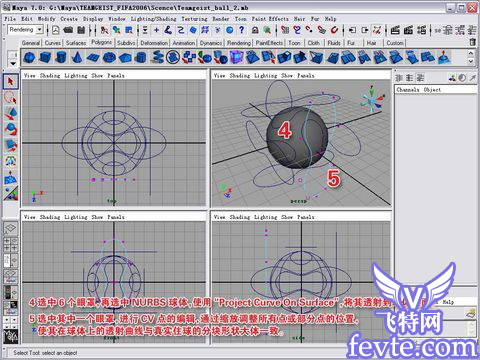This screenshot has height=360, width=480.
Task: Open Object menu in Channel Box
Action: (x=432, y=90)
